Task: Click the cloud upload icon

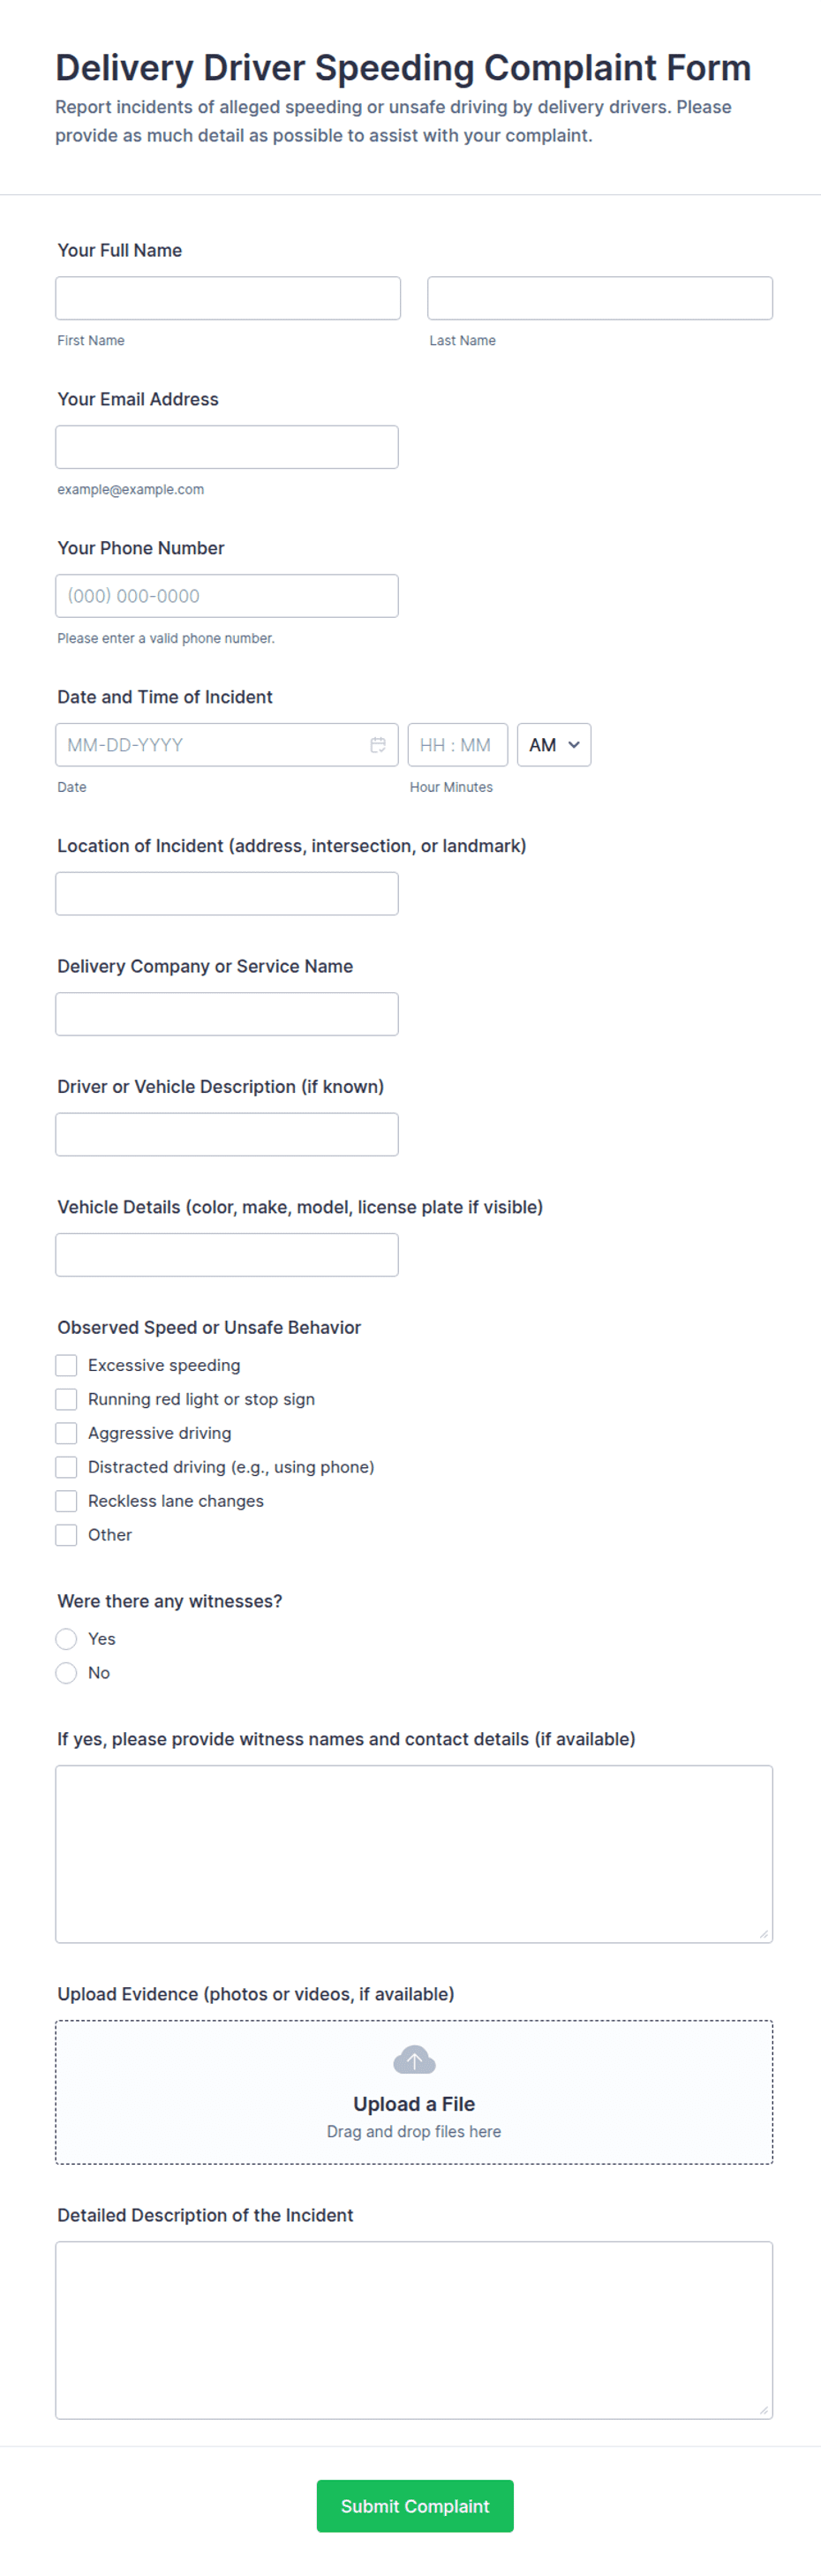Action: (414, 2061)
